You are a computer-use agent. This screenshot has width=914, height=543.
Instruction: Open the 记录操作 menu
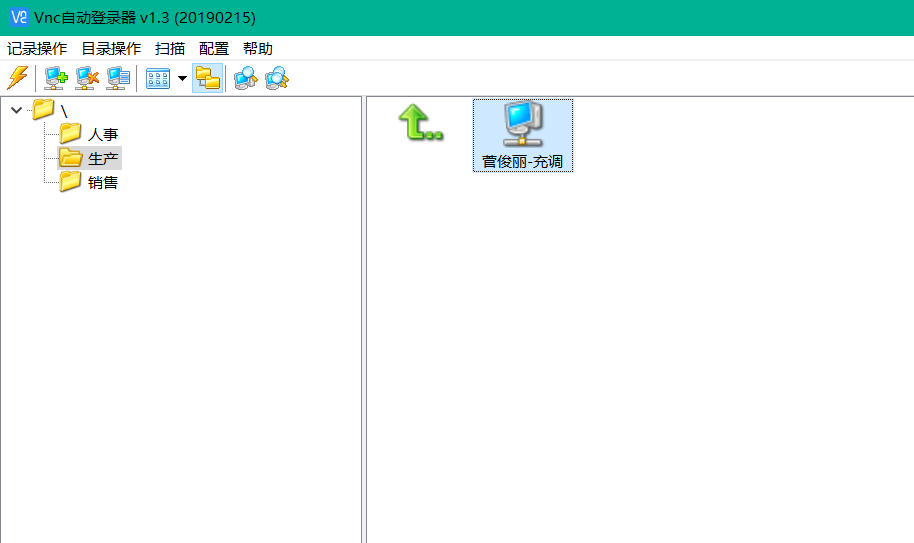(37, 48)
